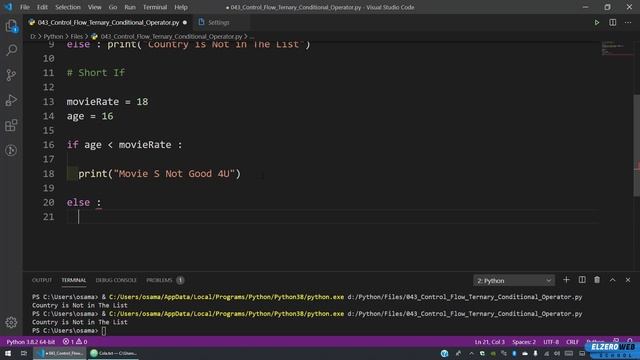The width and height of the screenshot is (640, 360).
Task: Switch to Chrome taskbar button
Action: click(113, 353)
